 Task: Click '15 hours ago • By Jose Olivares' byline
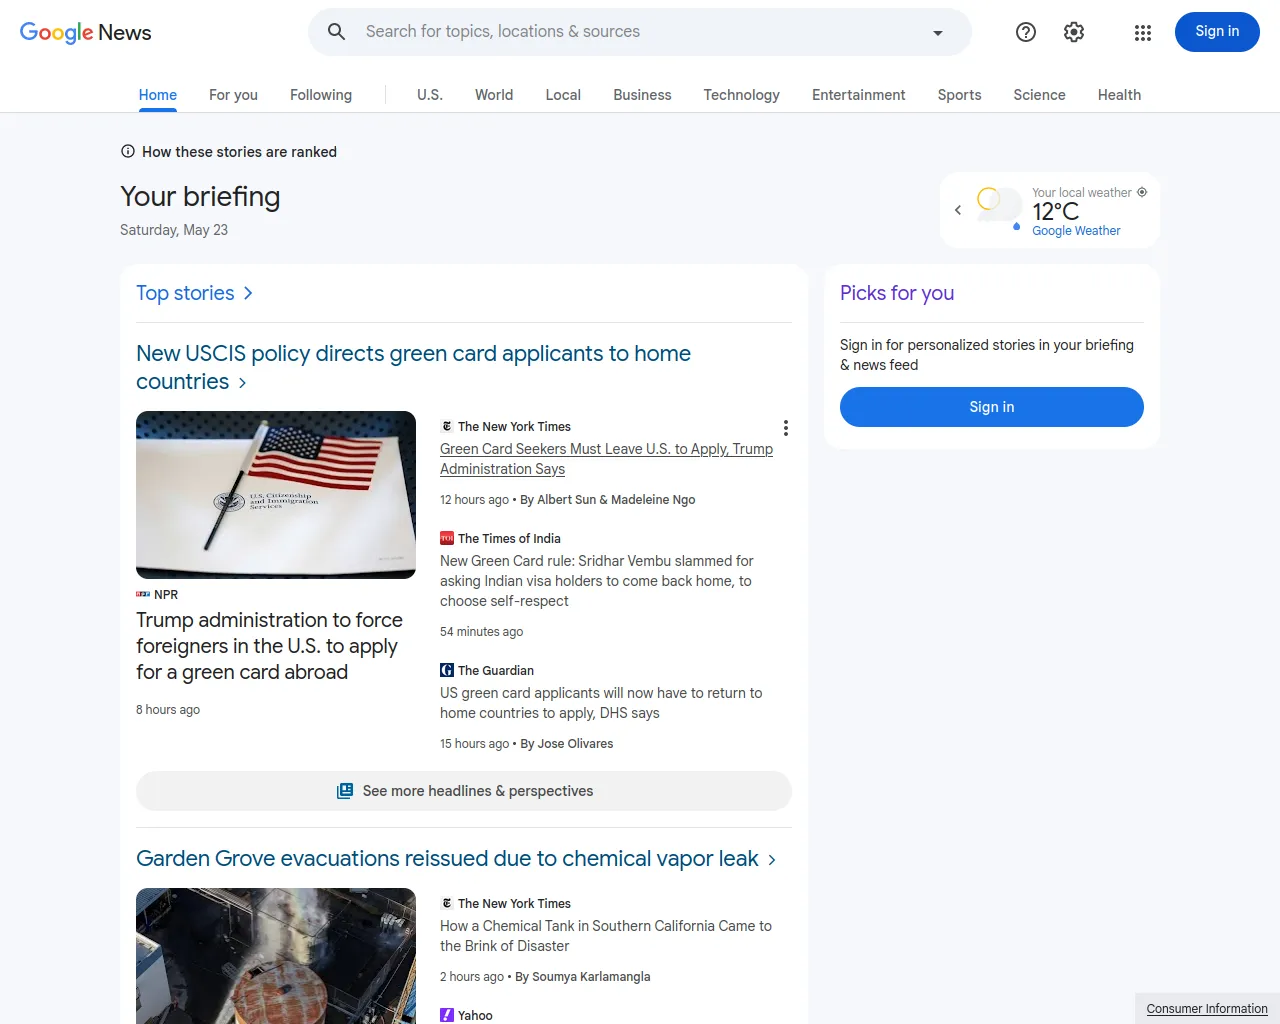[x=526, y=744]
